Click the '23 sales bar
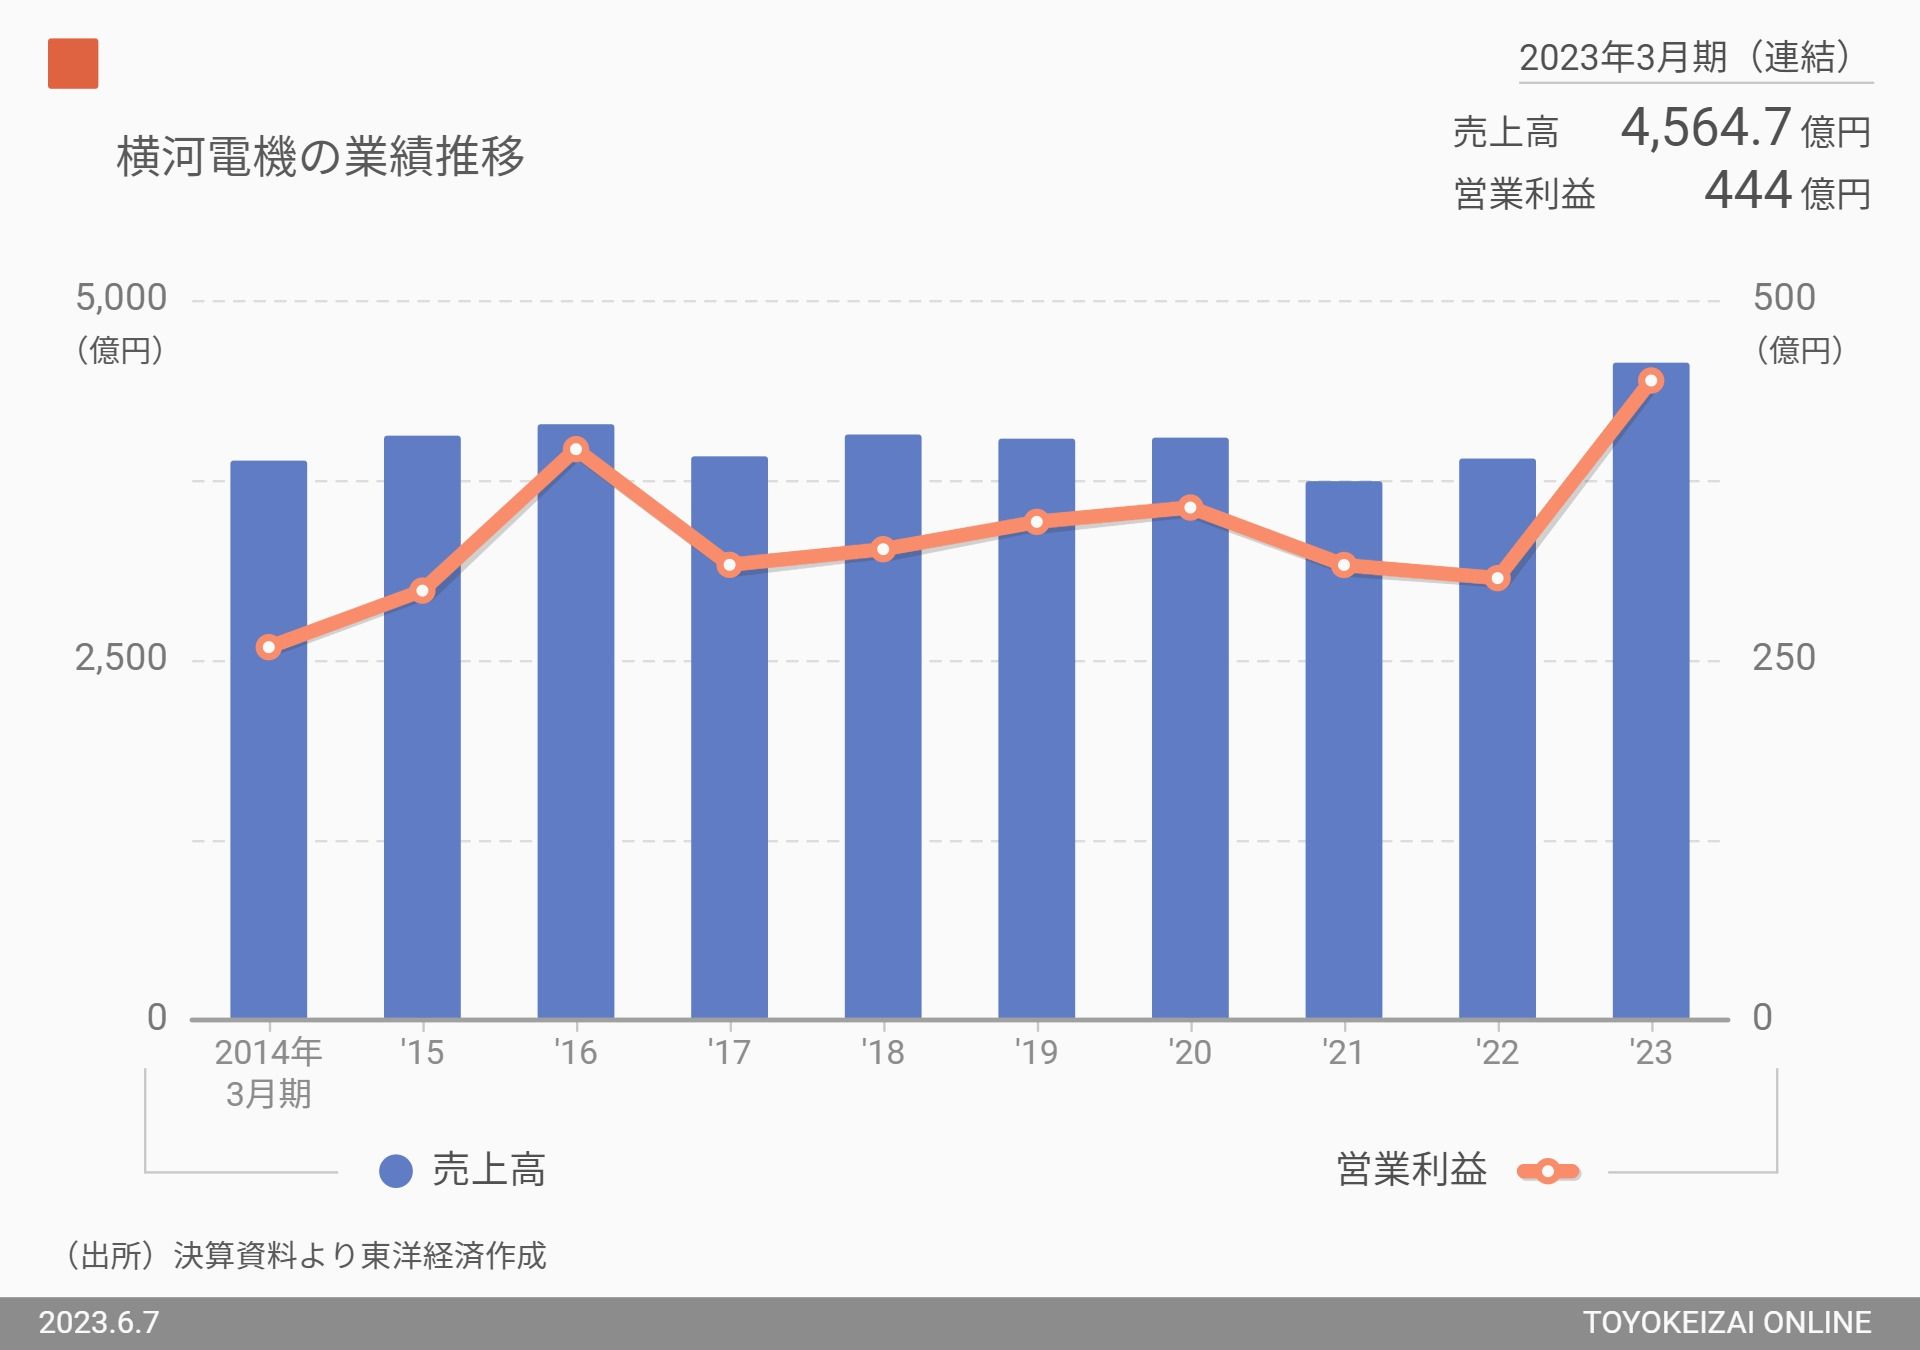 pos(1651,691)
